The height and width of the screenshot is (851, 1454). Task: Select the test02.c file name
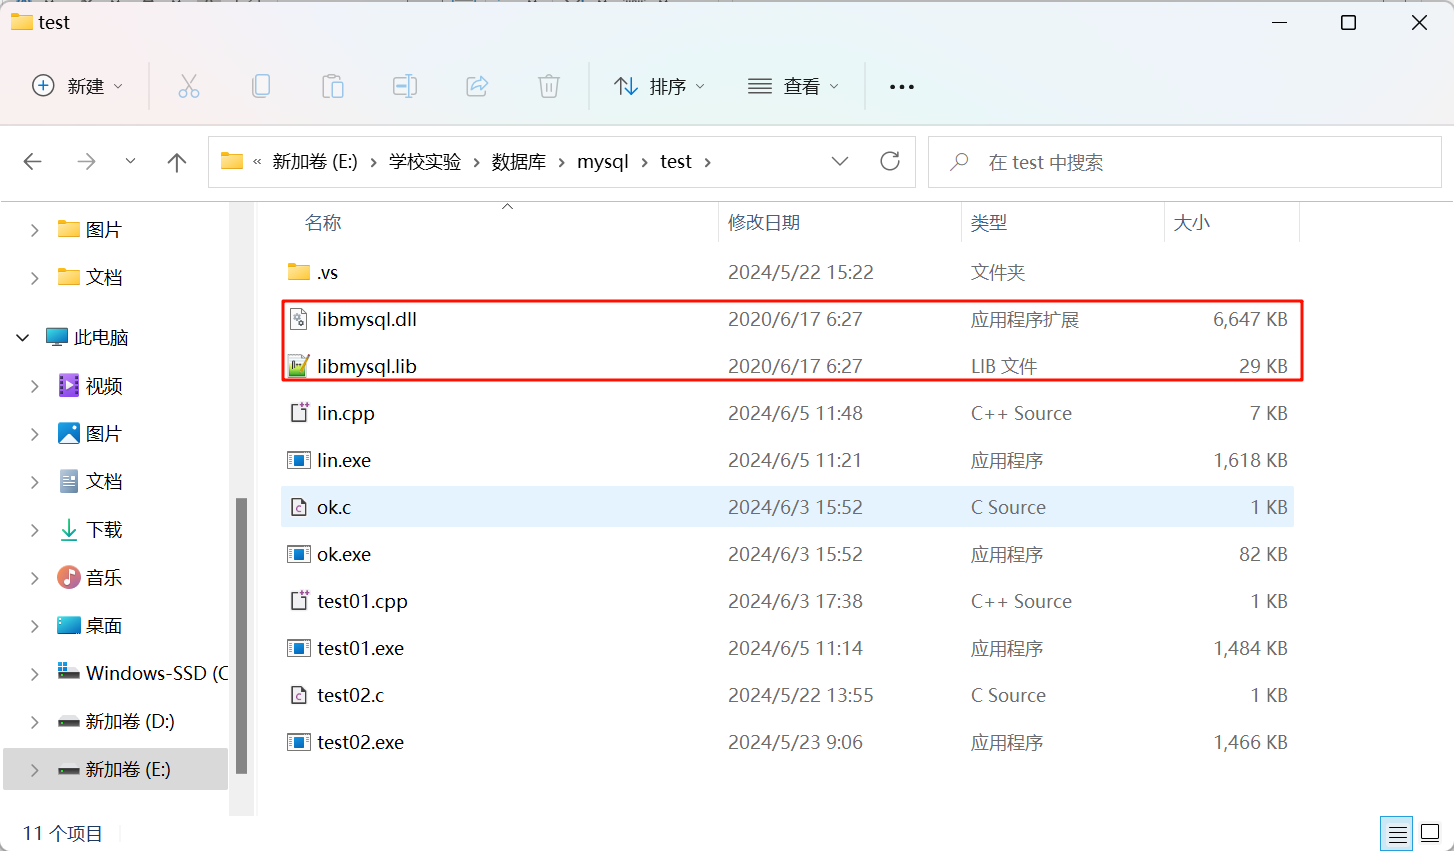350,695
